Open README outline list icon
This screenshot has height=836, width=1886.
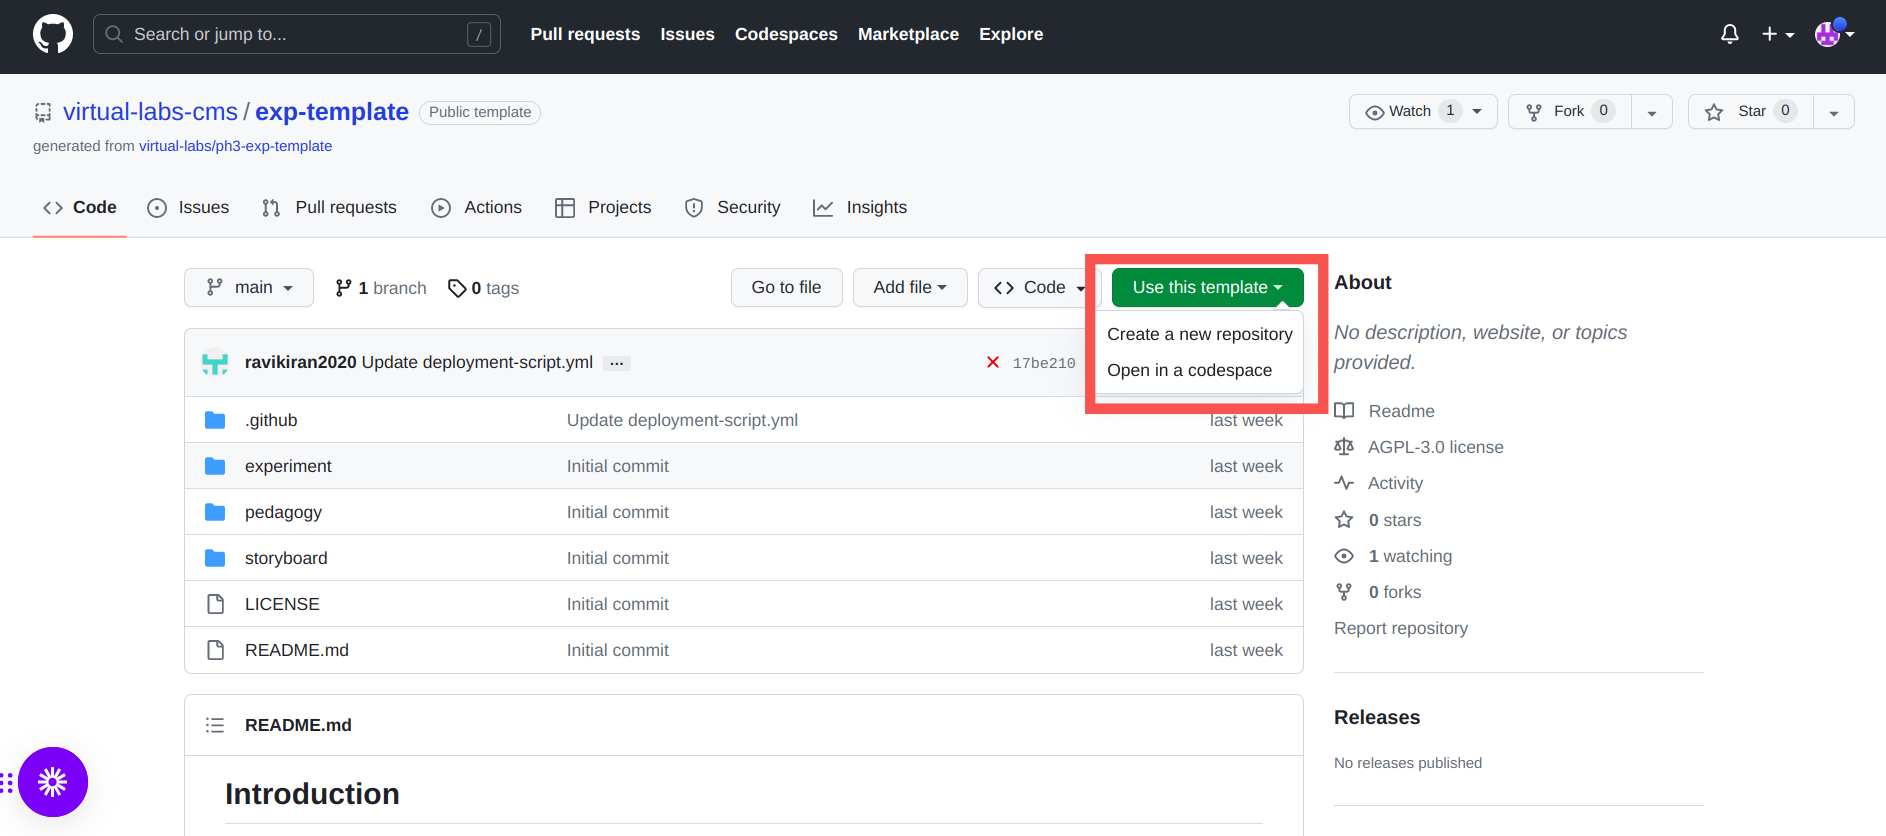215,725
